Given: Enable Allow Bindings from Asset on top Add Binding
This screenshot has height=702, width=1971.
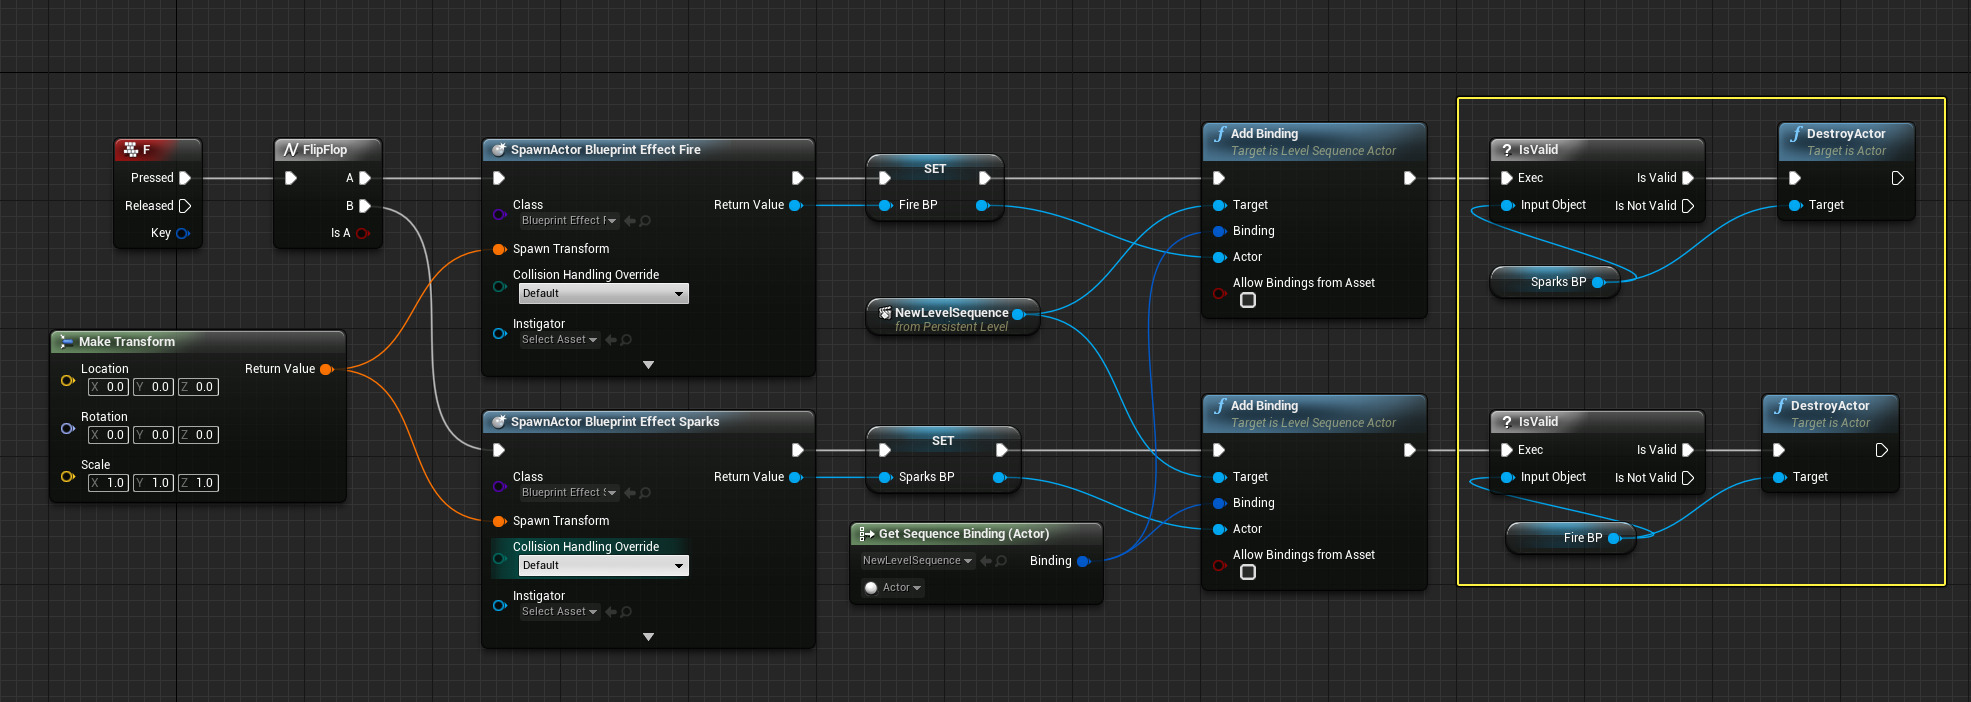Looking at the screenshot, I should pyautogui.click(x=1248, y=300).
